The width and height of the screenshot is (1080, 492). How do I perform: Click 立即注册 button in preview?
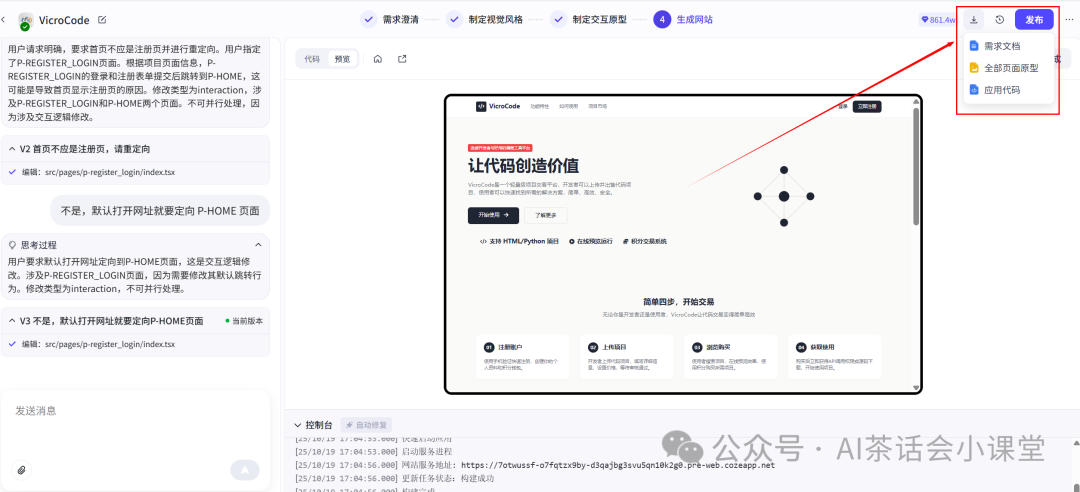(x=866, y=107)
